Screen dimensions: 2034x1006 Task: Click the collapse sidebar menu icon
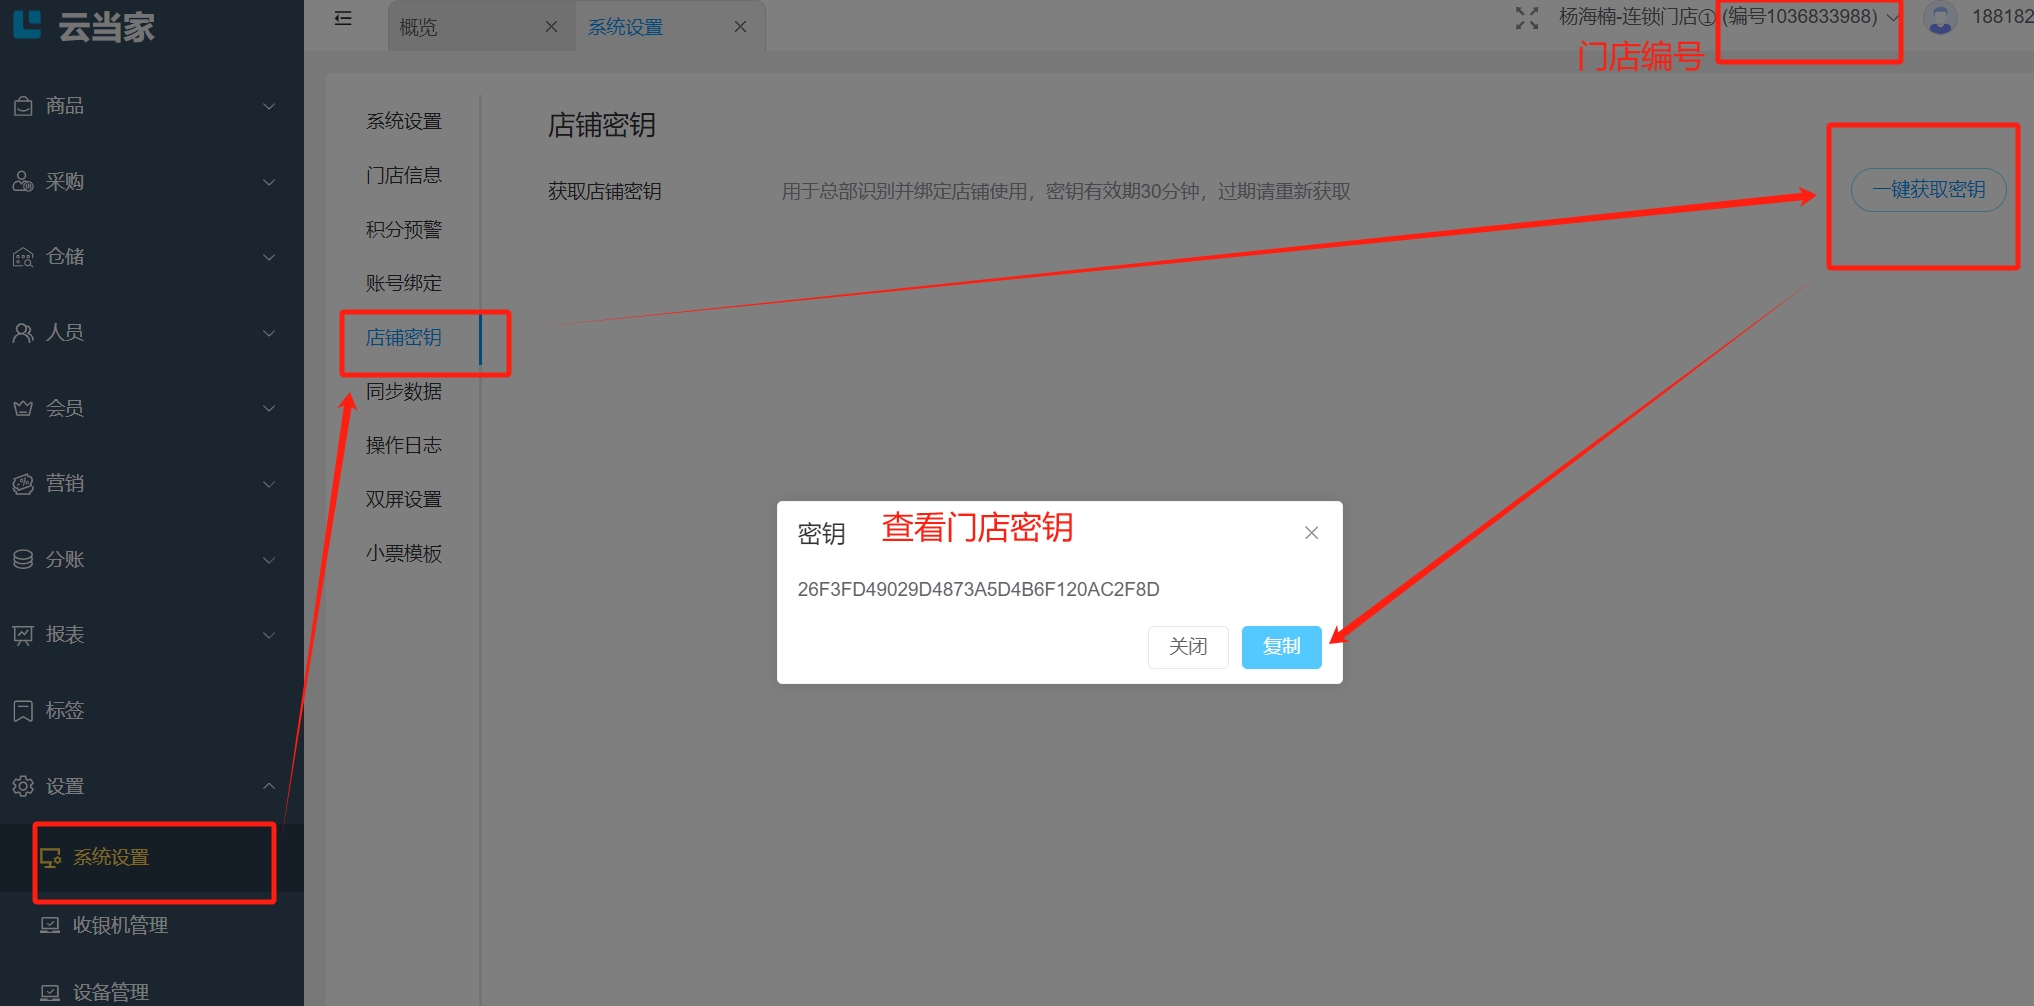343,18
